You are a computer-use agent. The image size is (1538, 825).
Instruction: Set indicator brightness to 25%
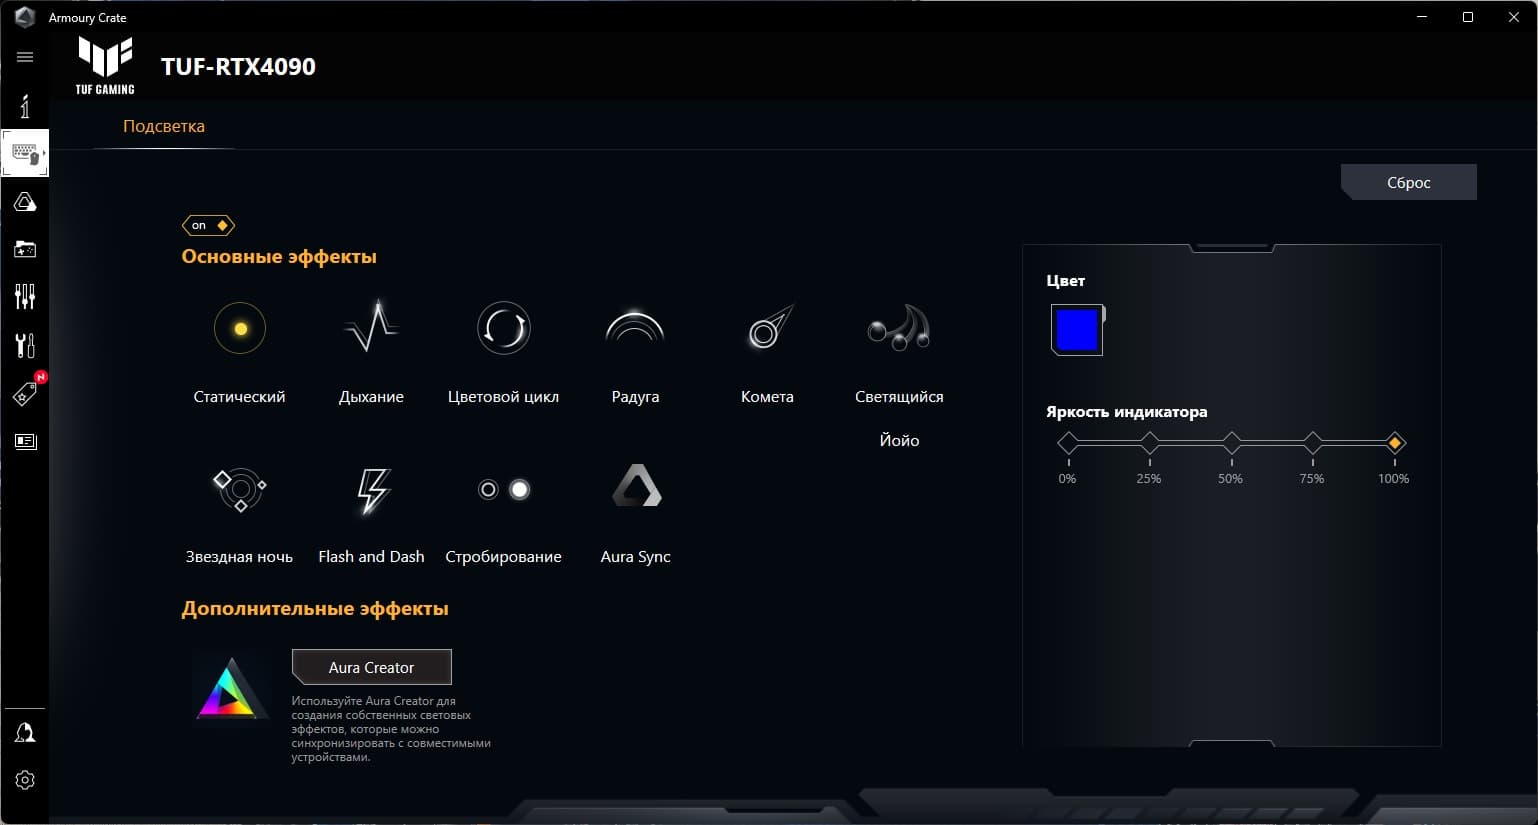pos(1150,443)
